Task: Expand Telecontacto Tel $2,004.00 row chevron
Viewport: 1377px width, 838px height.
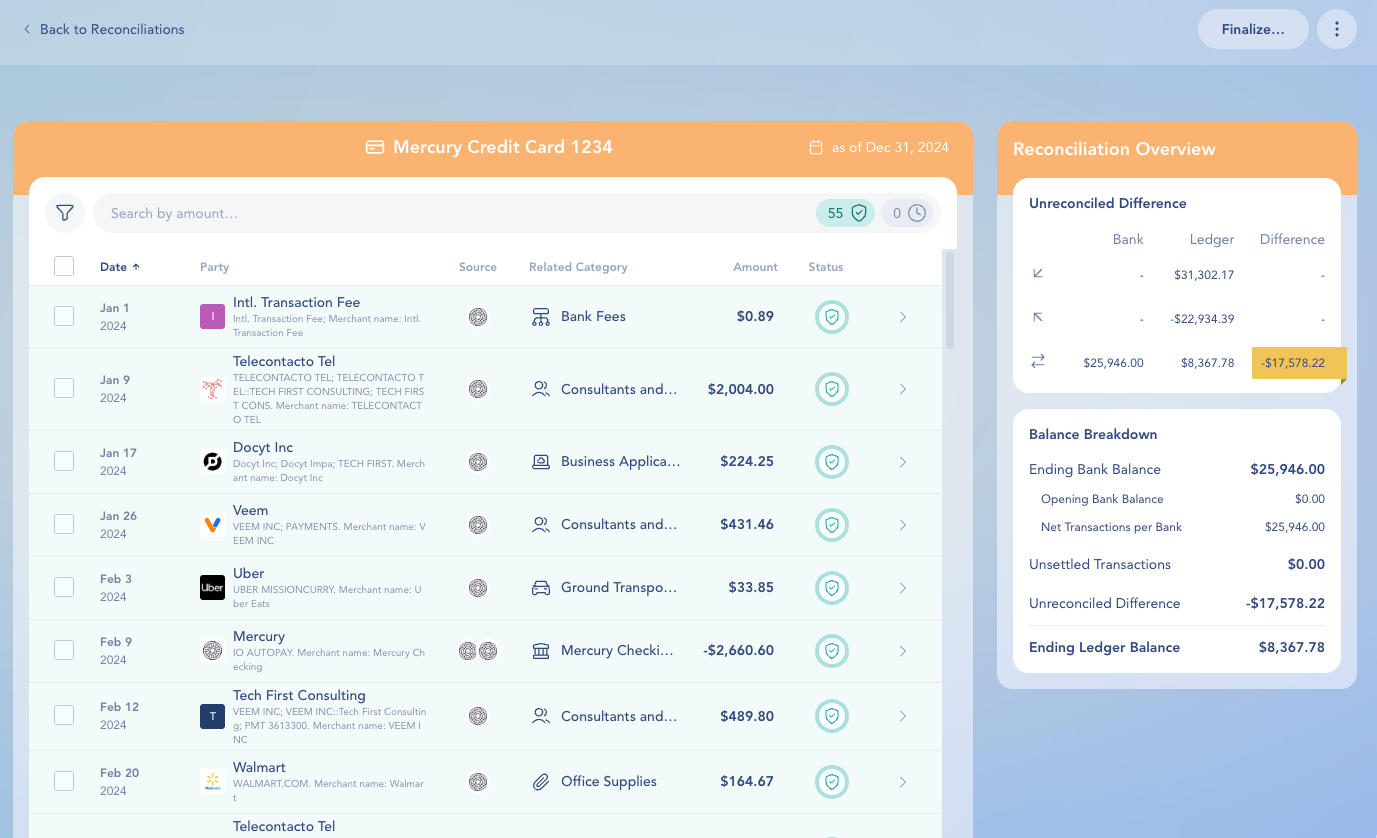Action: click(903, 389)
